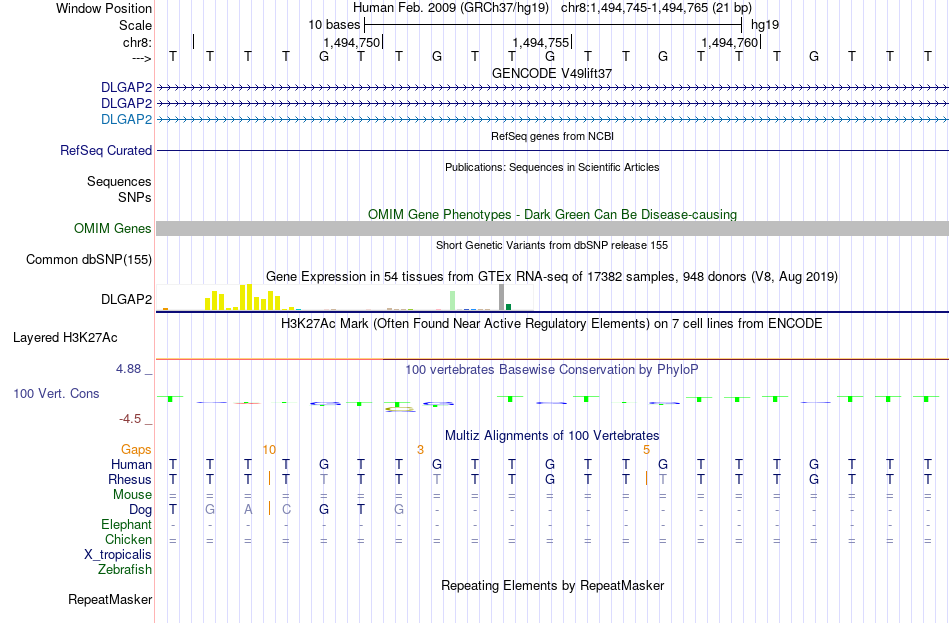950x623 pixels.
Task: Click the Dog species label
Action: coord(140,510)
